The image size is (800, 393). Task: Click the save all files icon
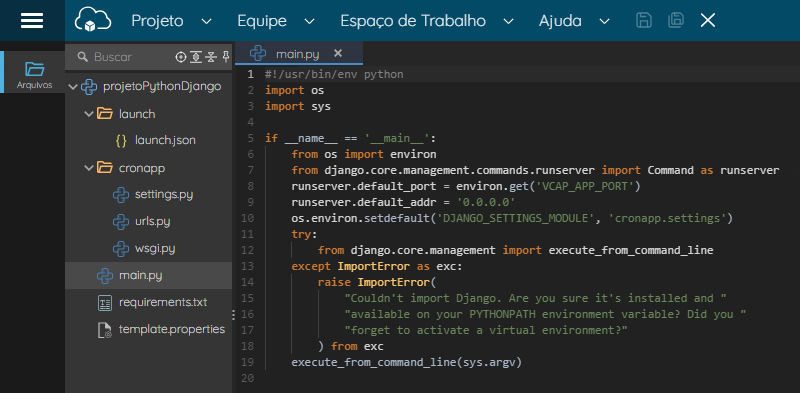676,20
